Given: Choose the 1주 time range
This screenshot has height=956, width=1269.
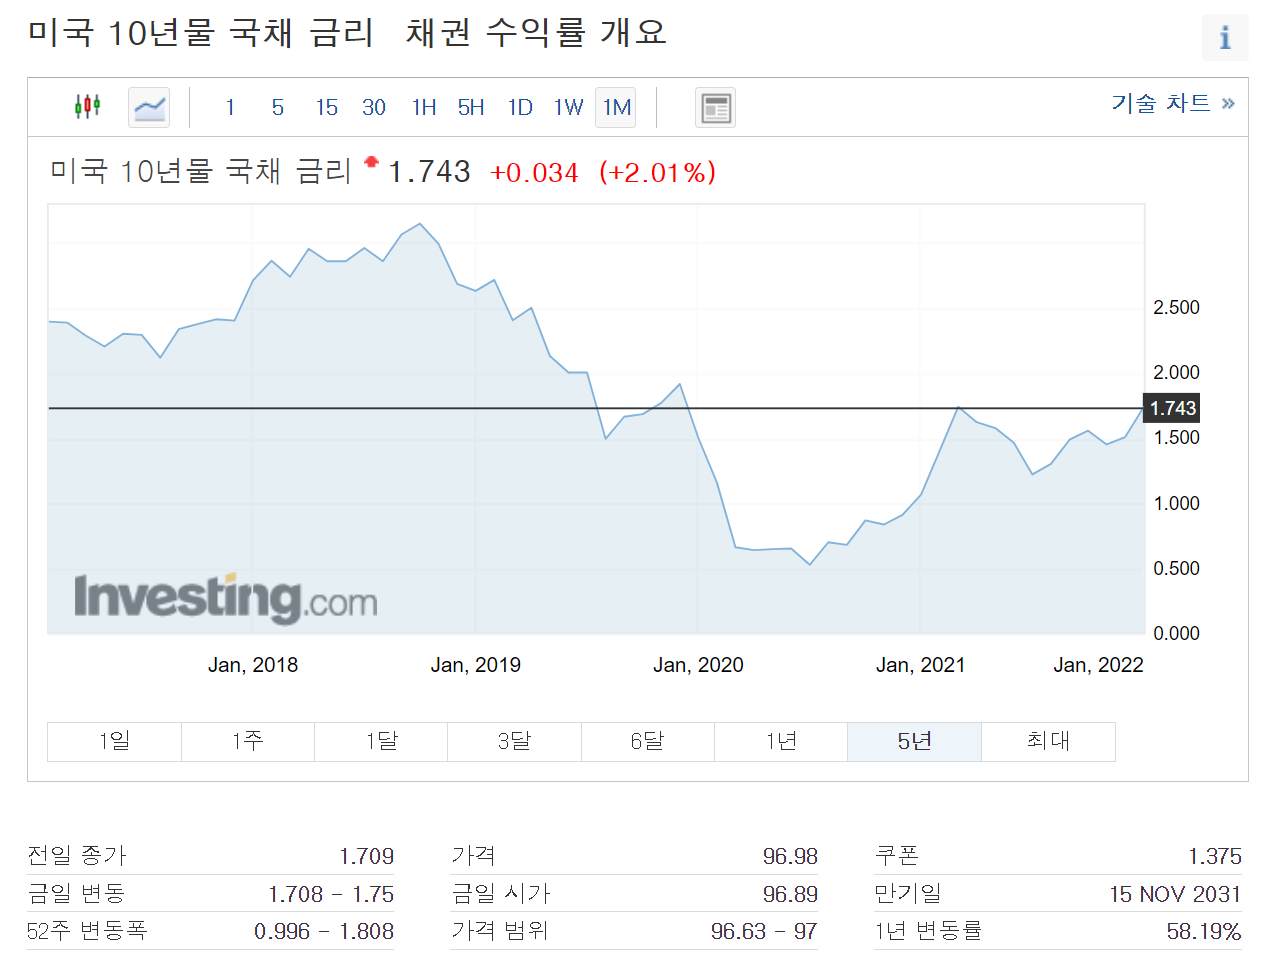Looking at the screenshot, I should coord(248,741).
